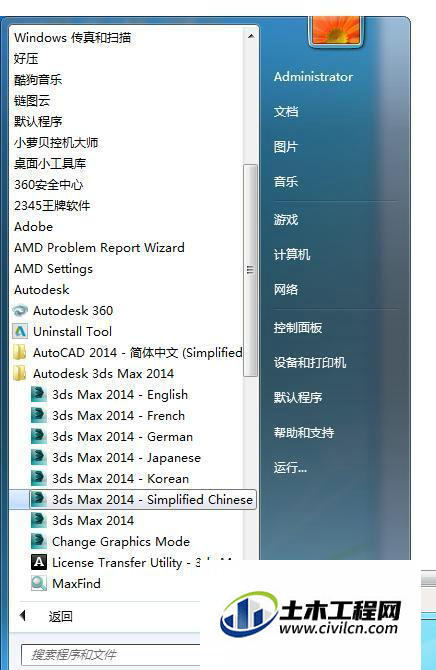Click the program list scroll-up arrow

(x=251, y=37)
